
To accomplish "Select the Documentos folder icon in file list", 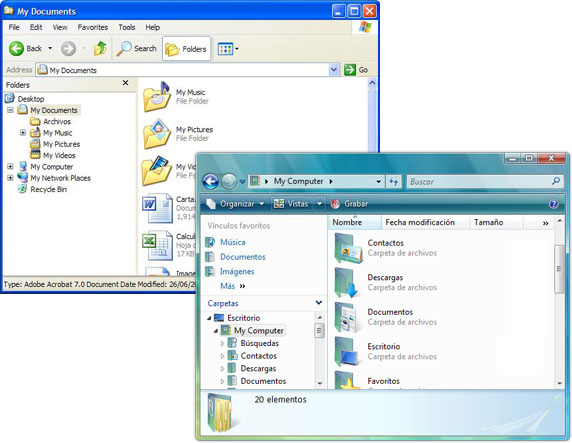I will [x=348, y=317].
